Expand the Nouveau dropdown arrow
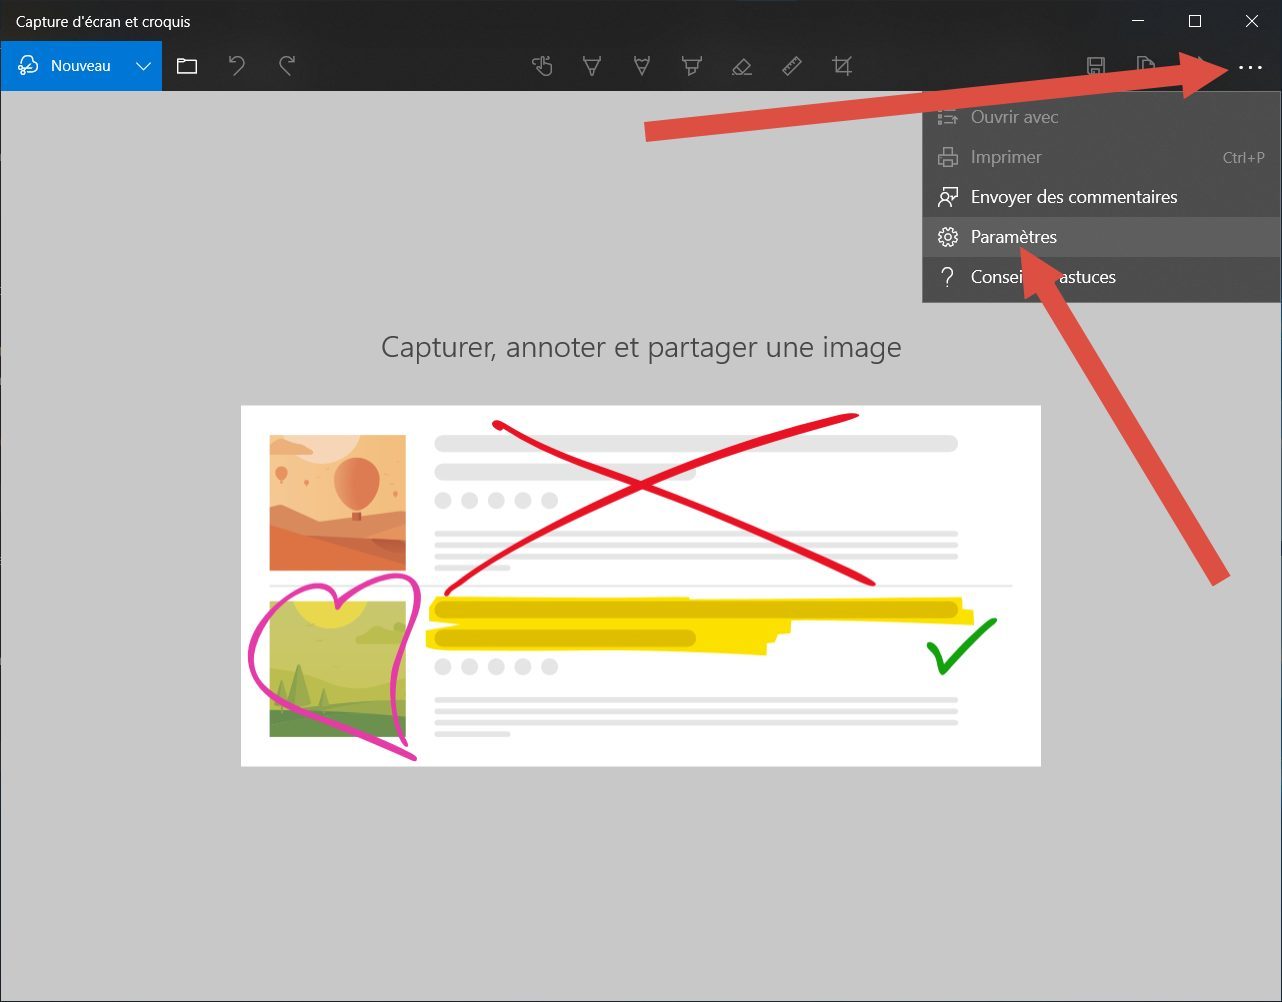 click(143, 66)
